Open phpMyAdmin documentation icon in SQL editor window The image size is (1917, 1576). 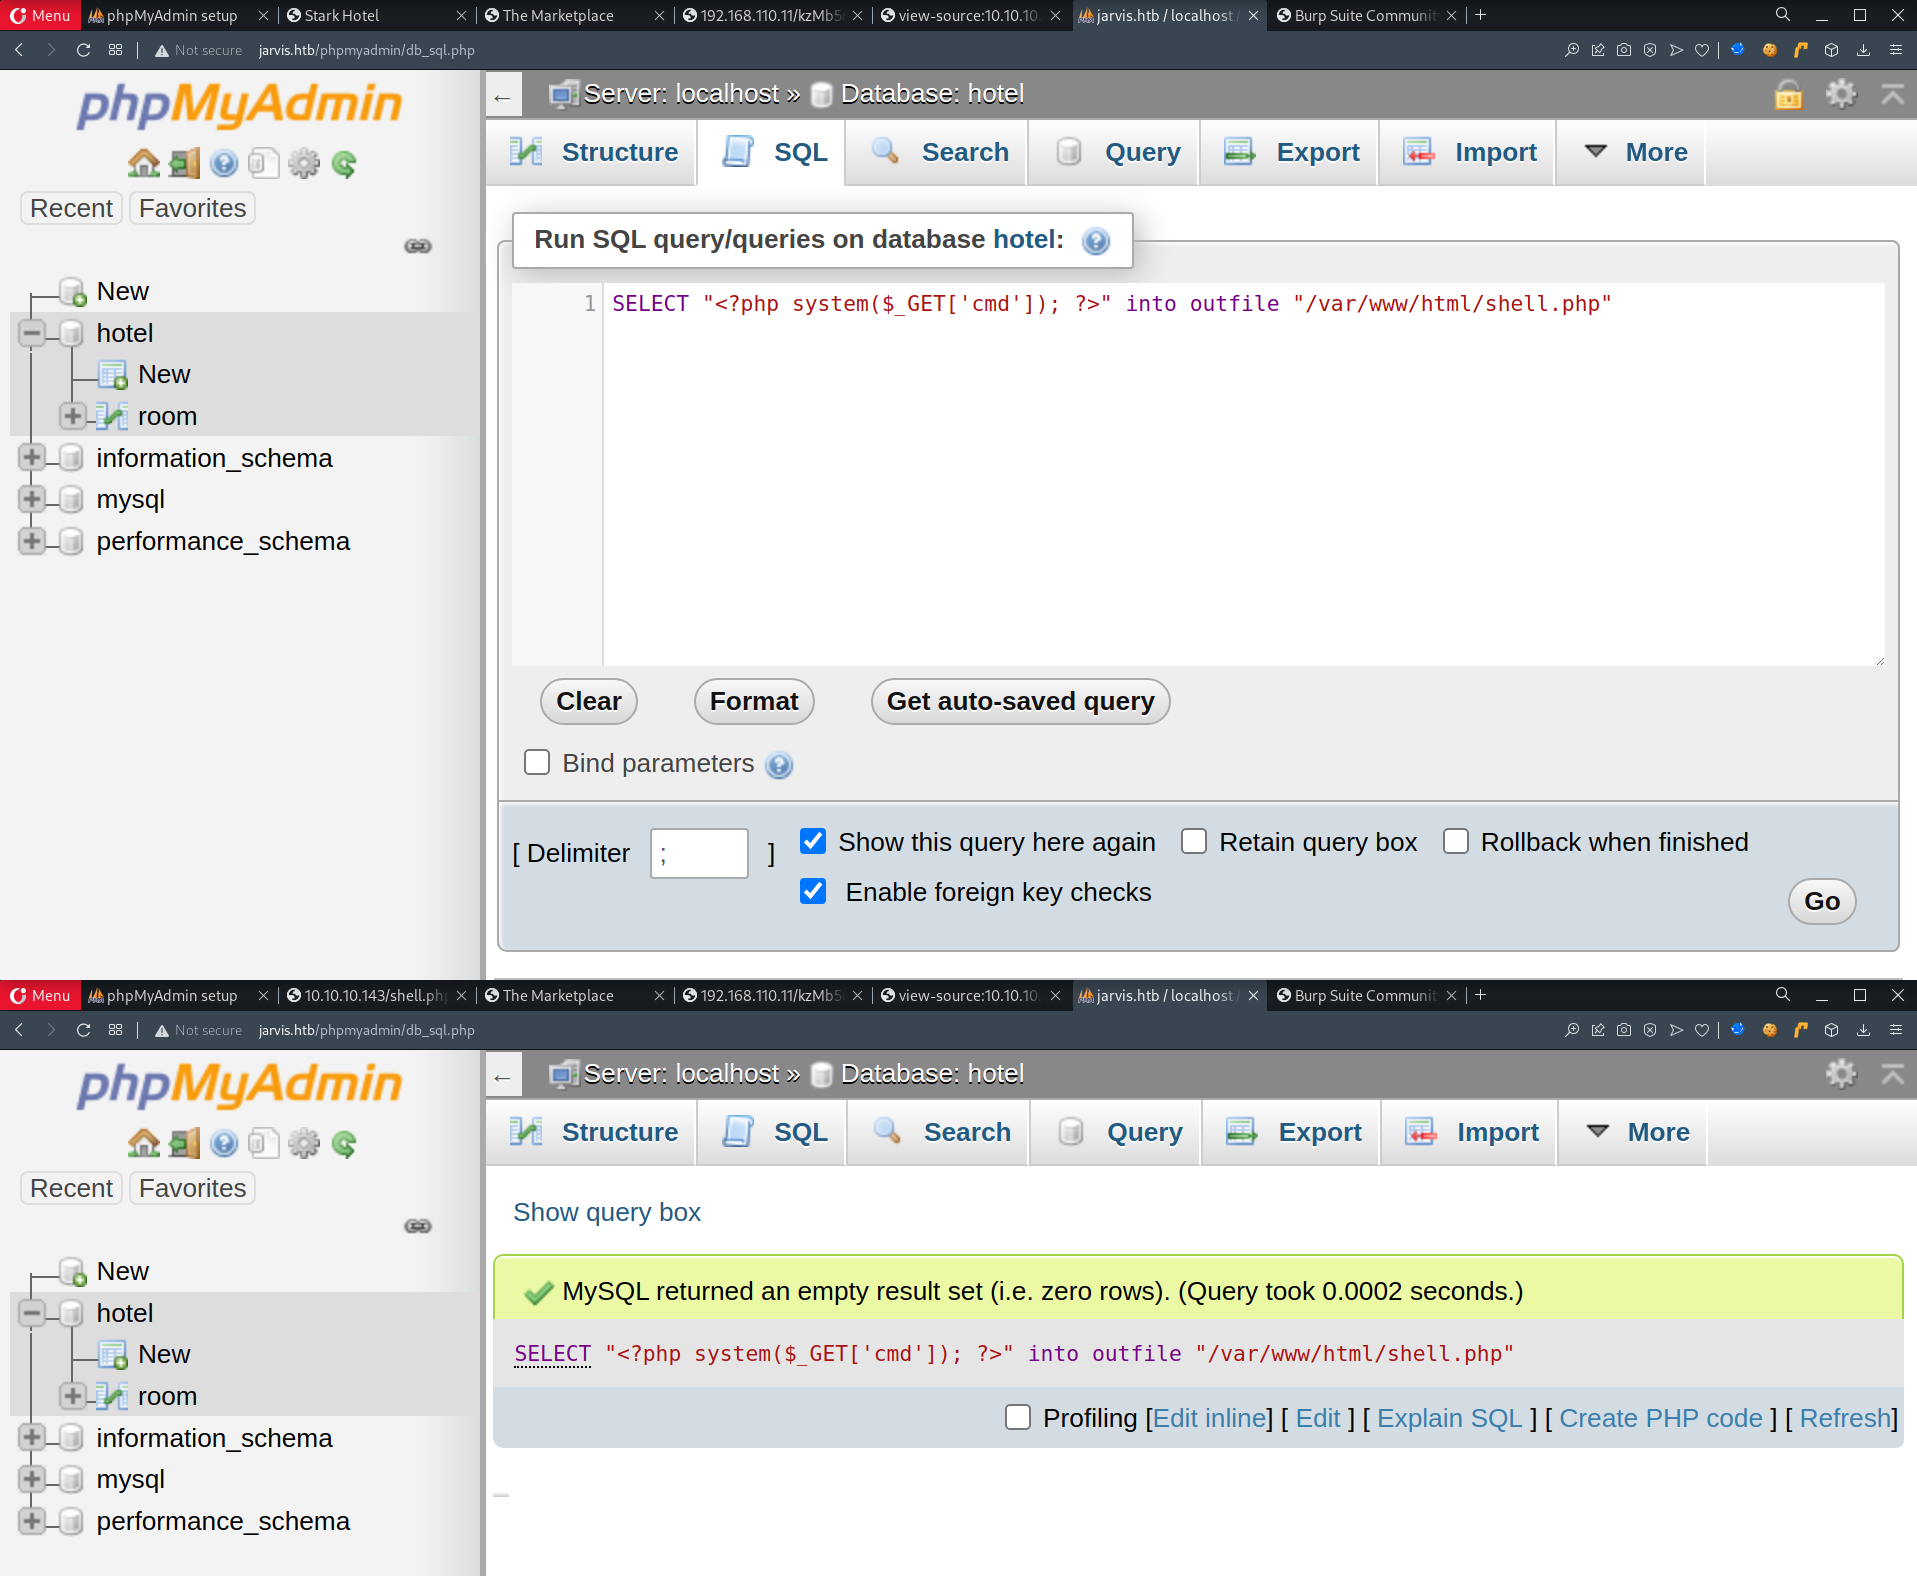[224, 163]
